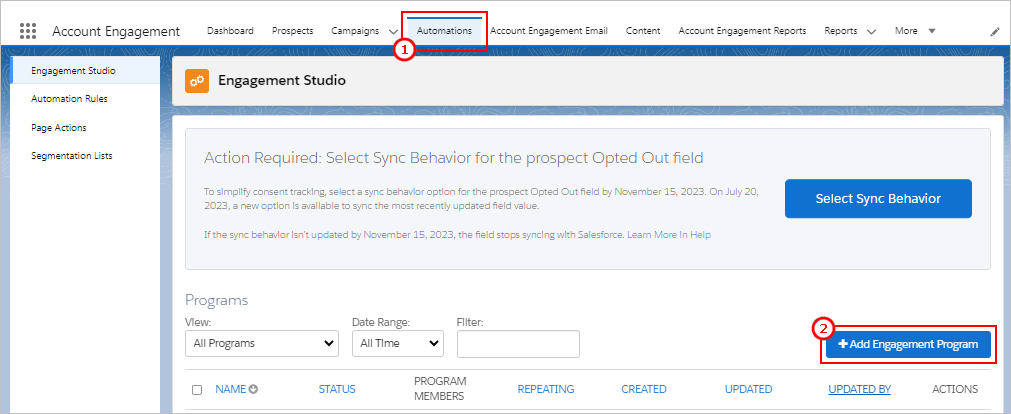Click the PROGRAM MEMBERS column header

click(x=440, y=389)
